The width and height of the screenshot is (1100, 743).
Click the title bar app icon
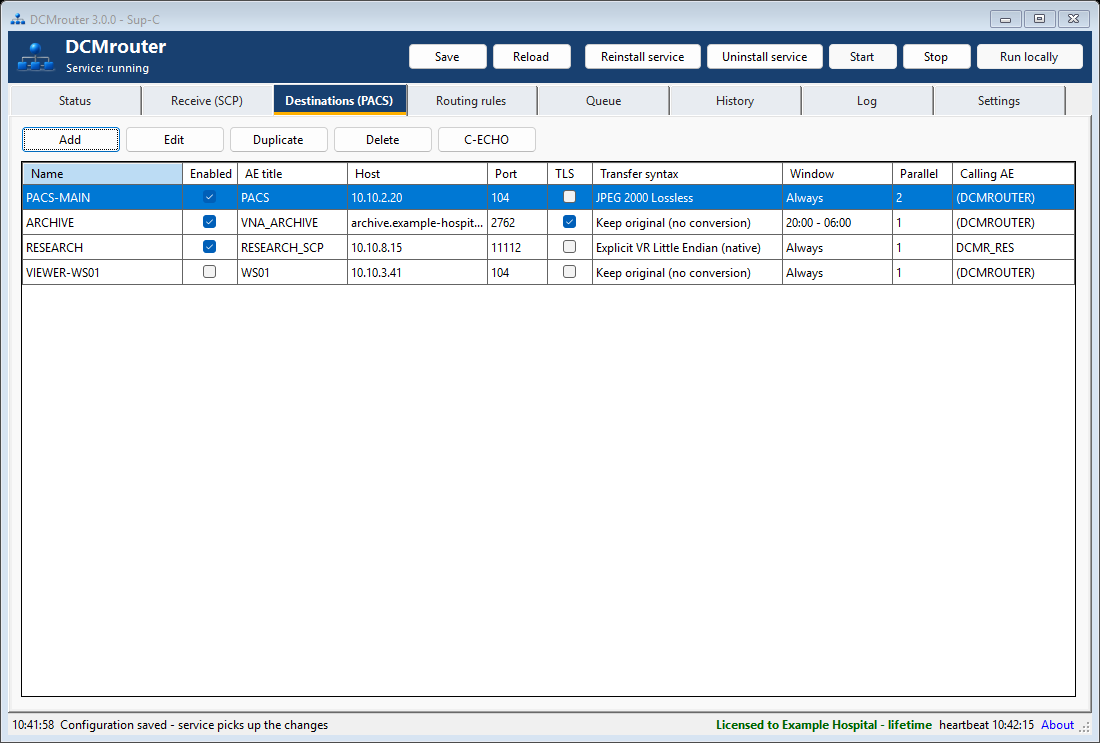[18, 19]
